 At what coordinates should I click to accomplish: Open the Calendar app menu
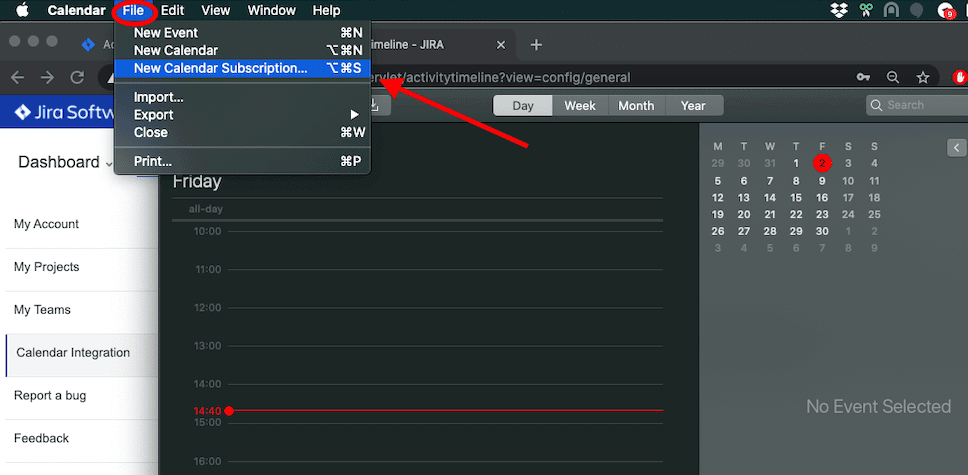77,11
